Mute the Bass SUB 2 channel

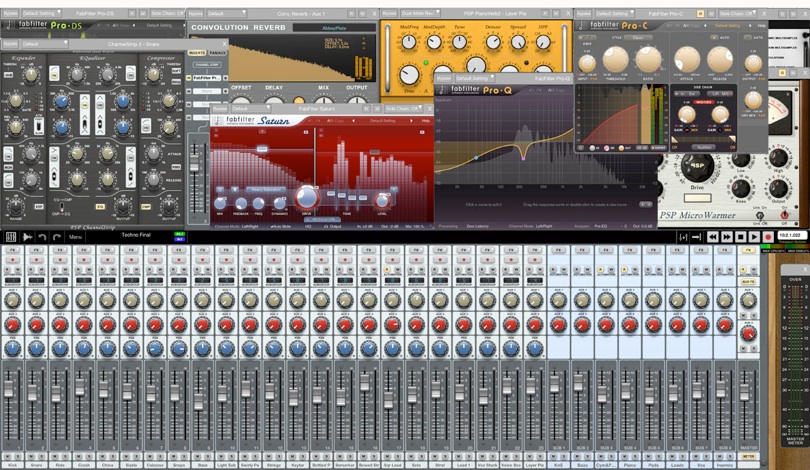579,457
